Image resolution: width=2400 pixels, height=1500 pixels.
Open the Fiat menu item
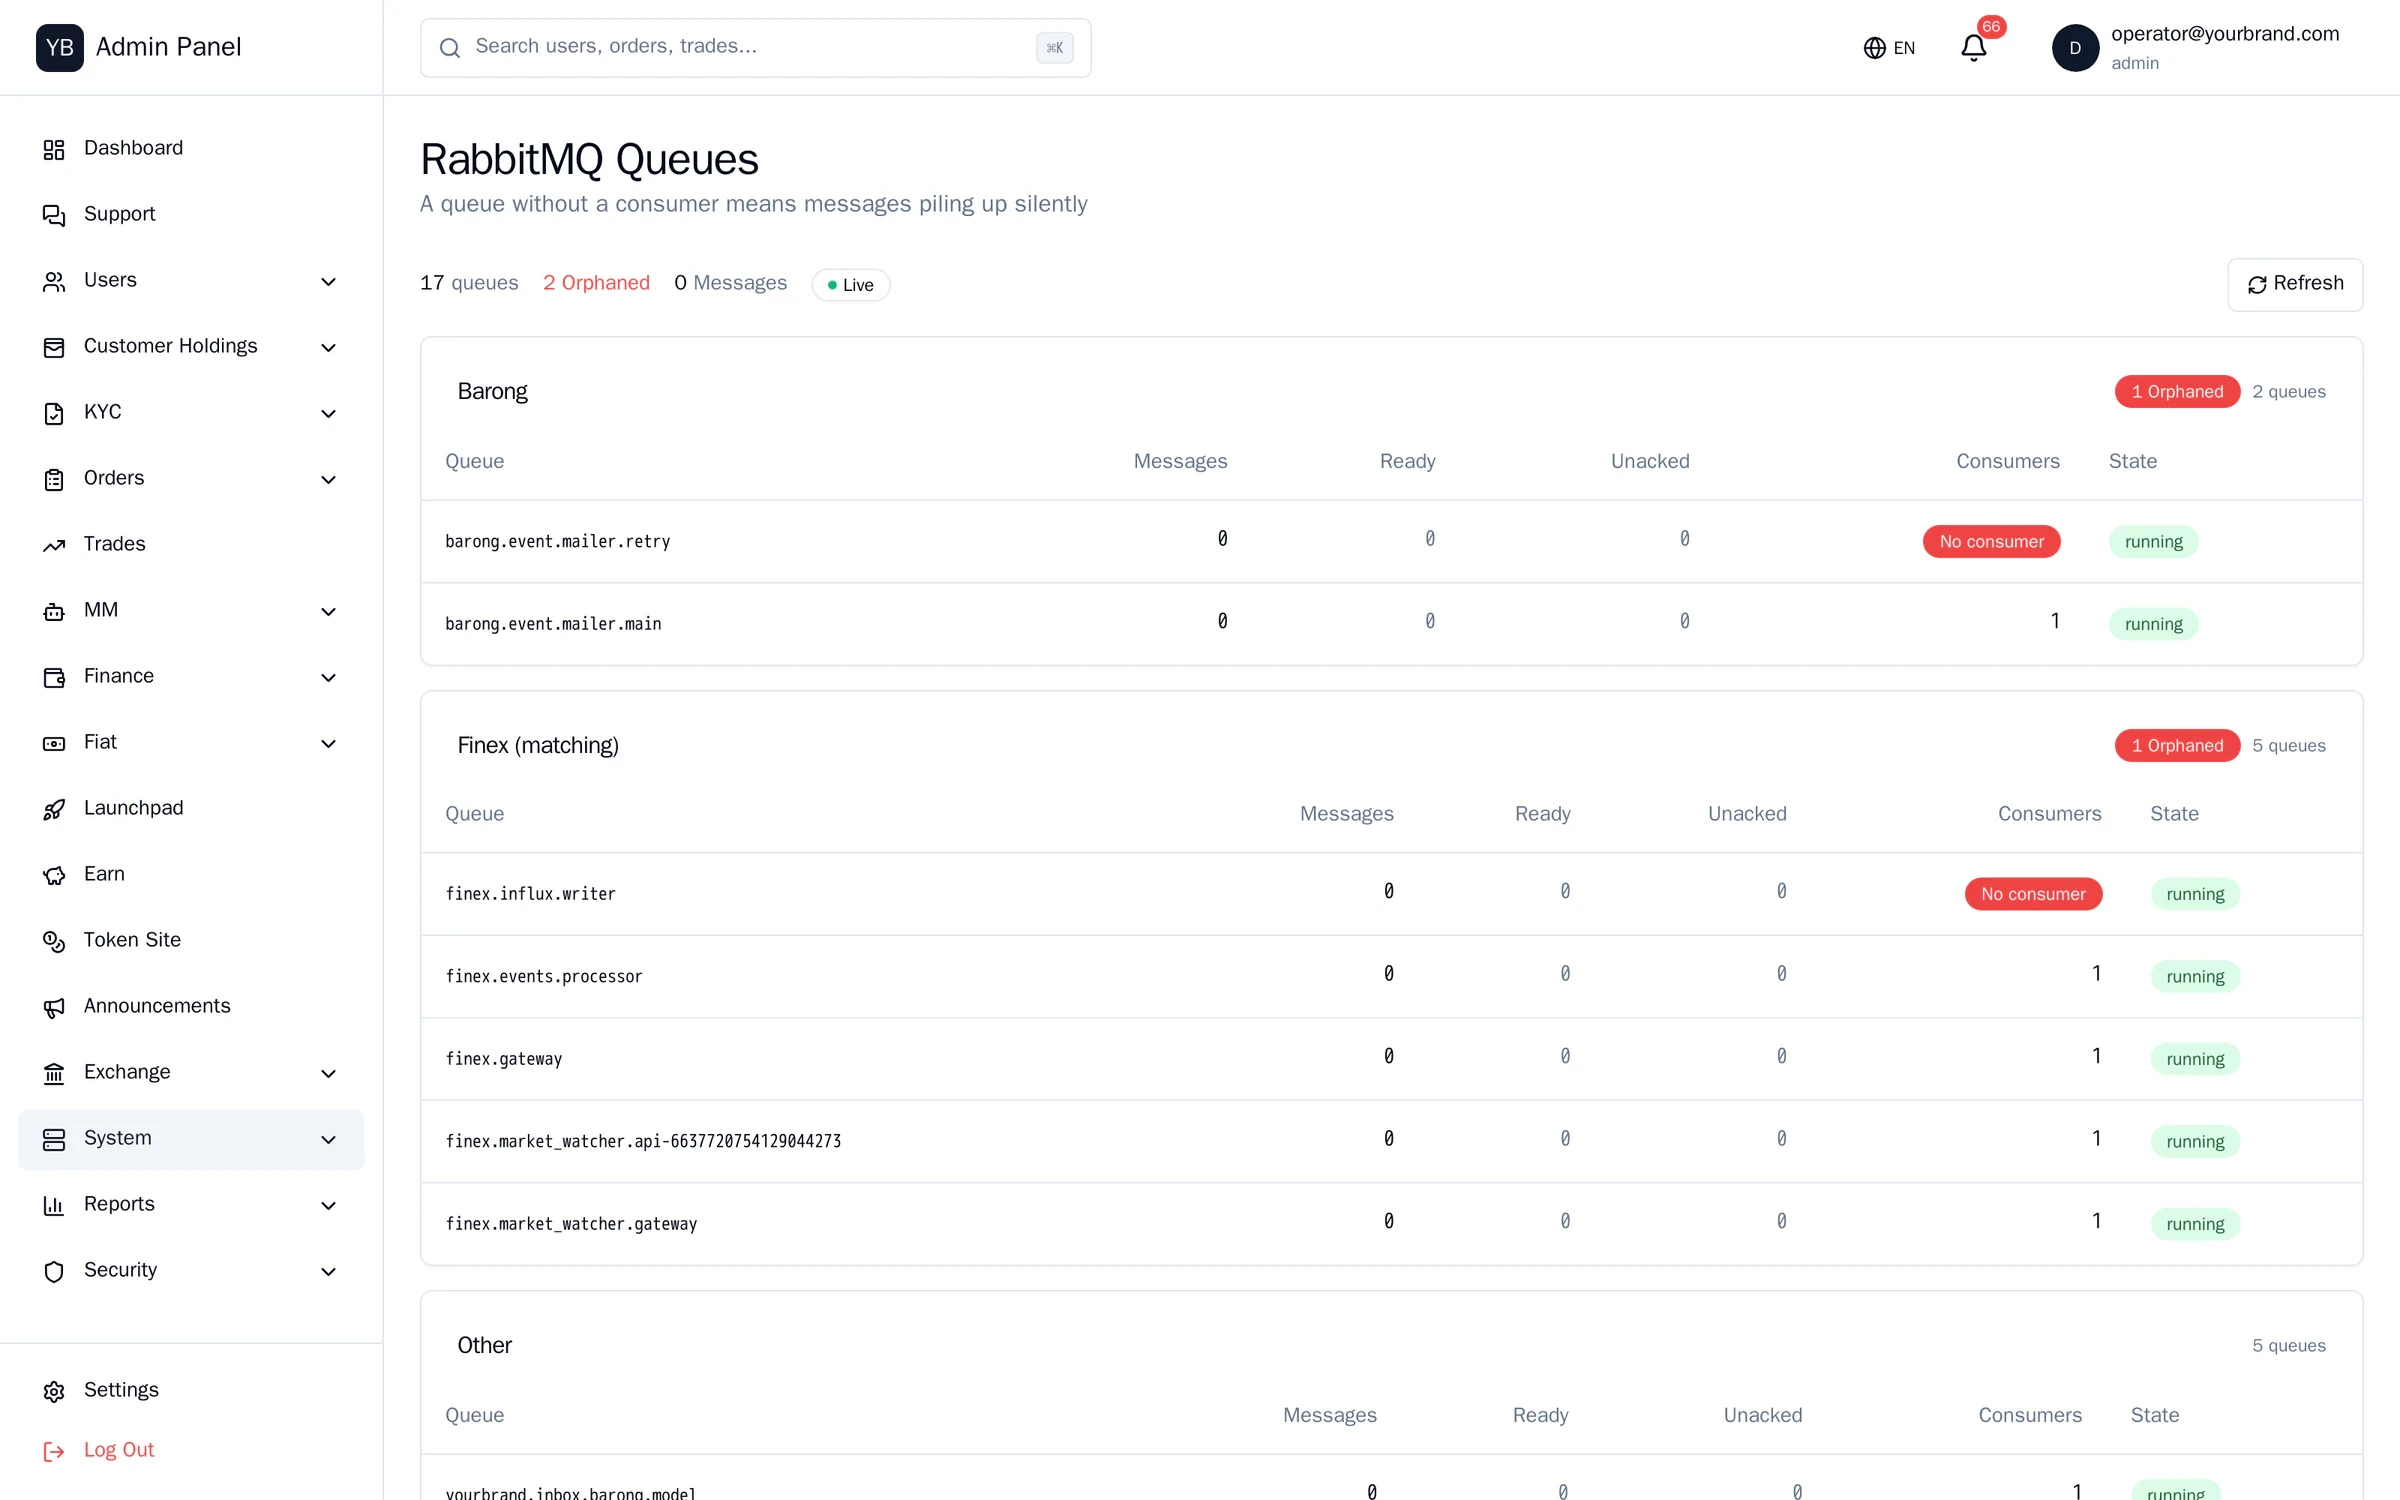pos(191,743)
